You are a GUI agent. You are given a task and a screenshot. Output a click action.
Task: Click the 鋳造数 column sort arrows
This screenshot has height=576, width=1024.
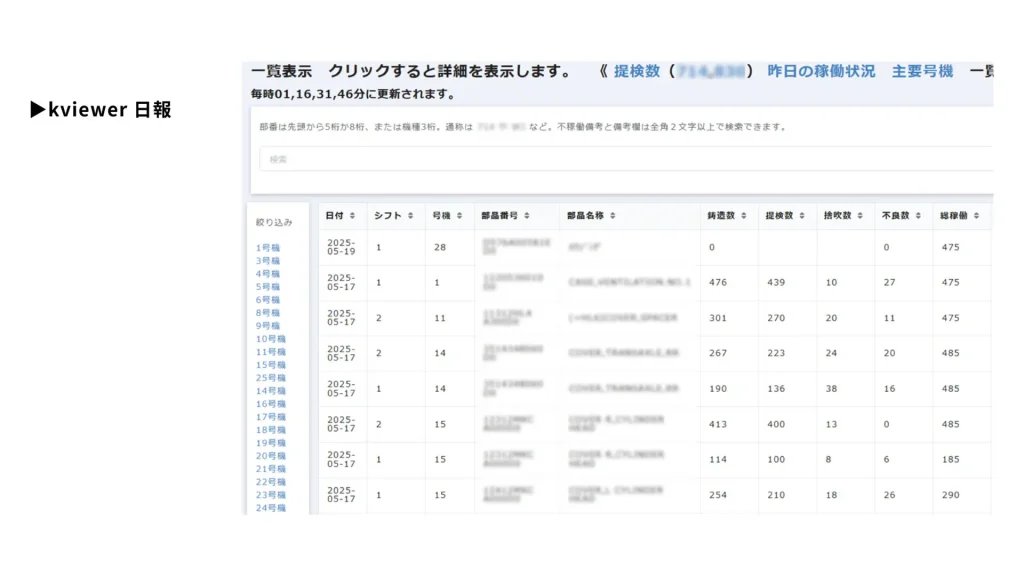coord(744,216)
